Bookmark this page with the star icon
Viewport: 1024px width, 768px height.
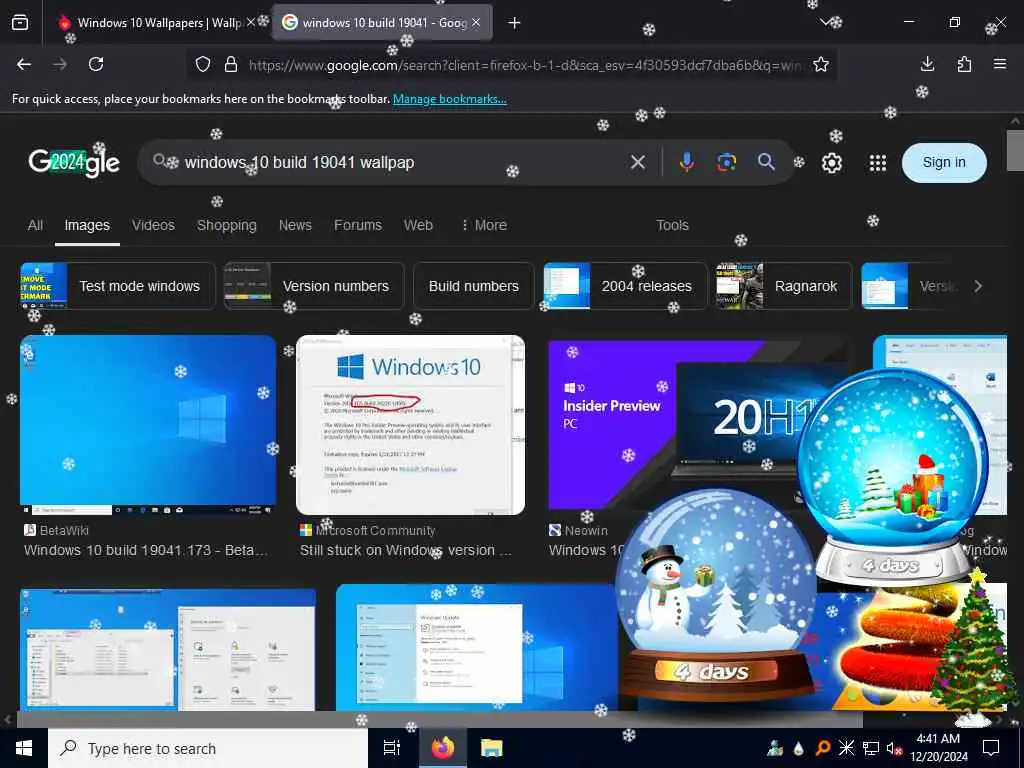[x=821, y=64]
